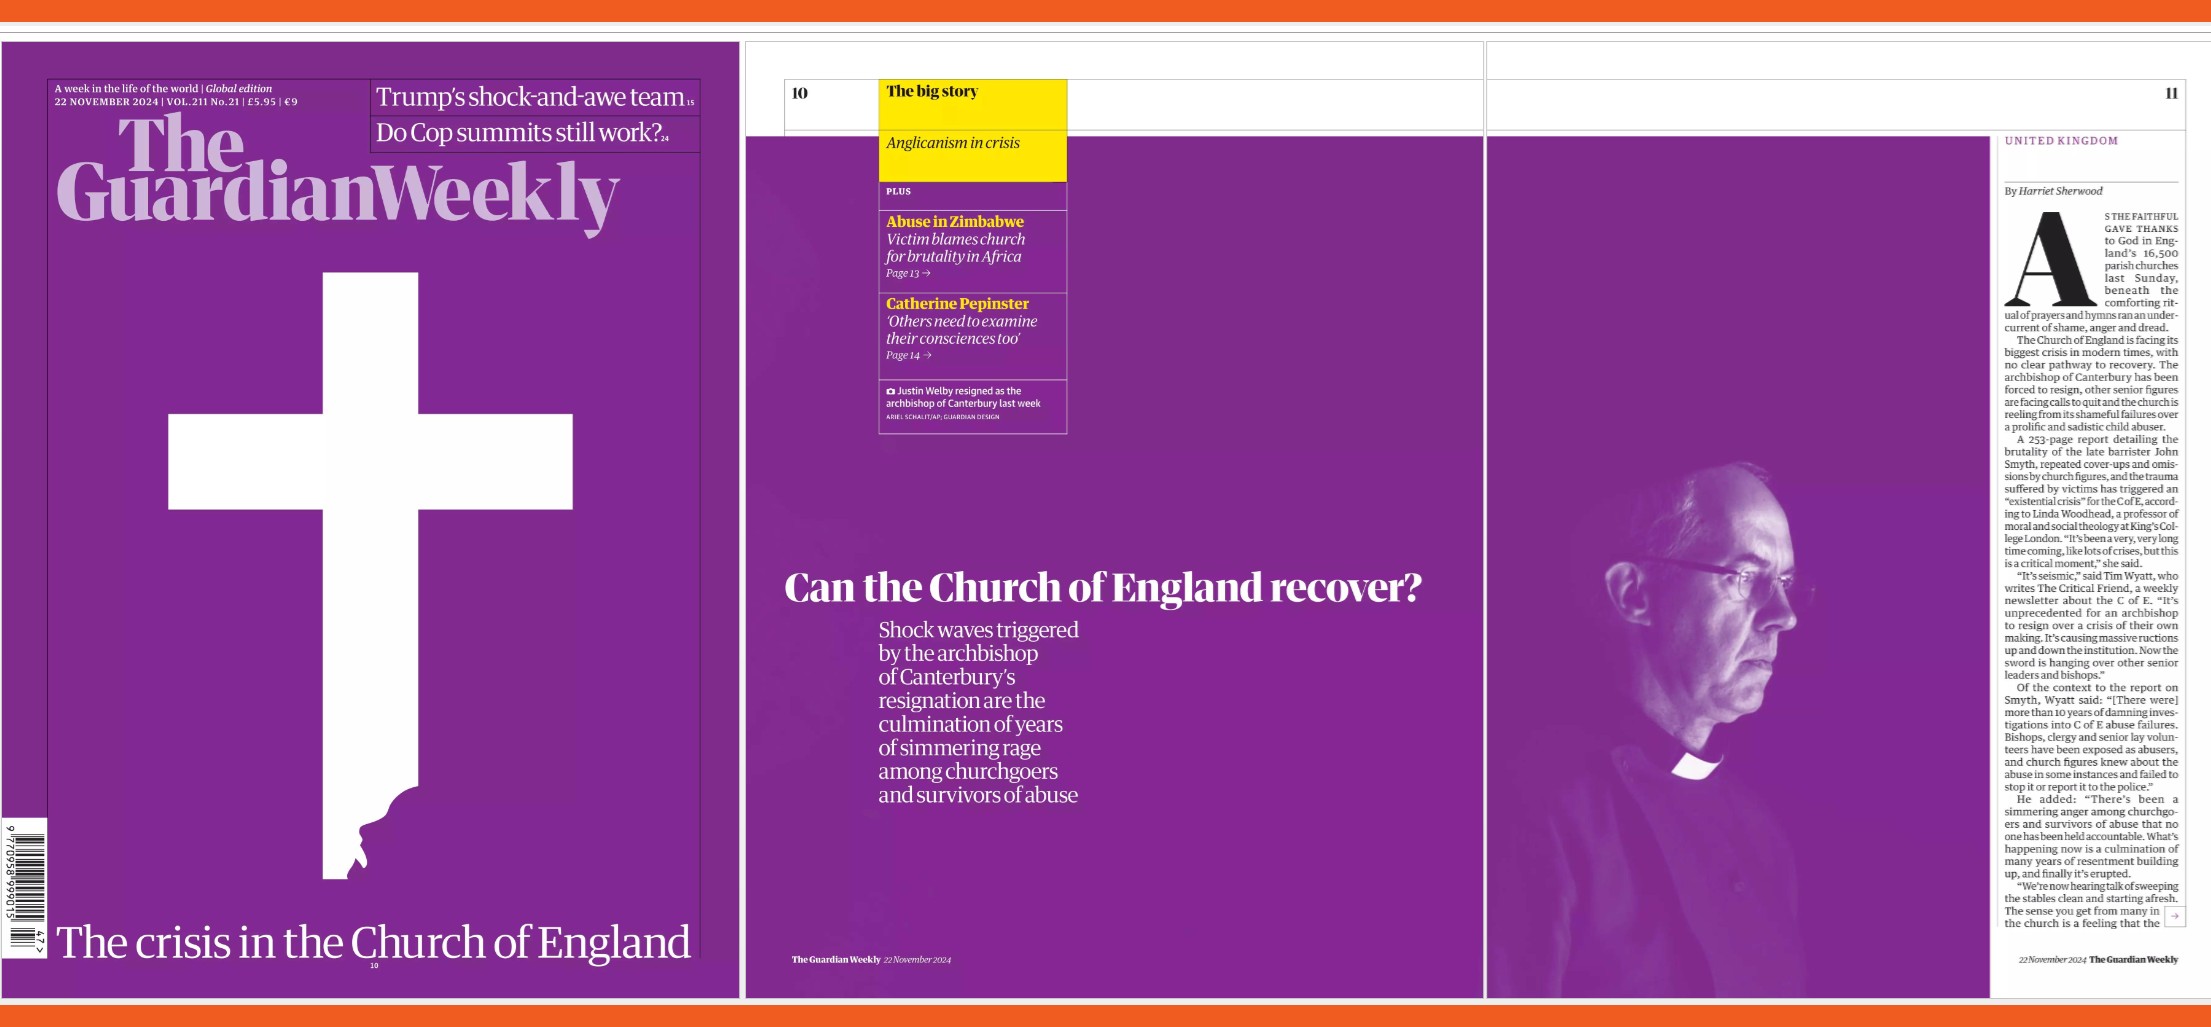
Task: Follow the 'Page 13 →' link
Action: (908, 273)
